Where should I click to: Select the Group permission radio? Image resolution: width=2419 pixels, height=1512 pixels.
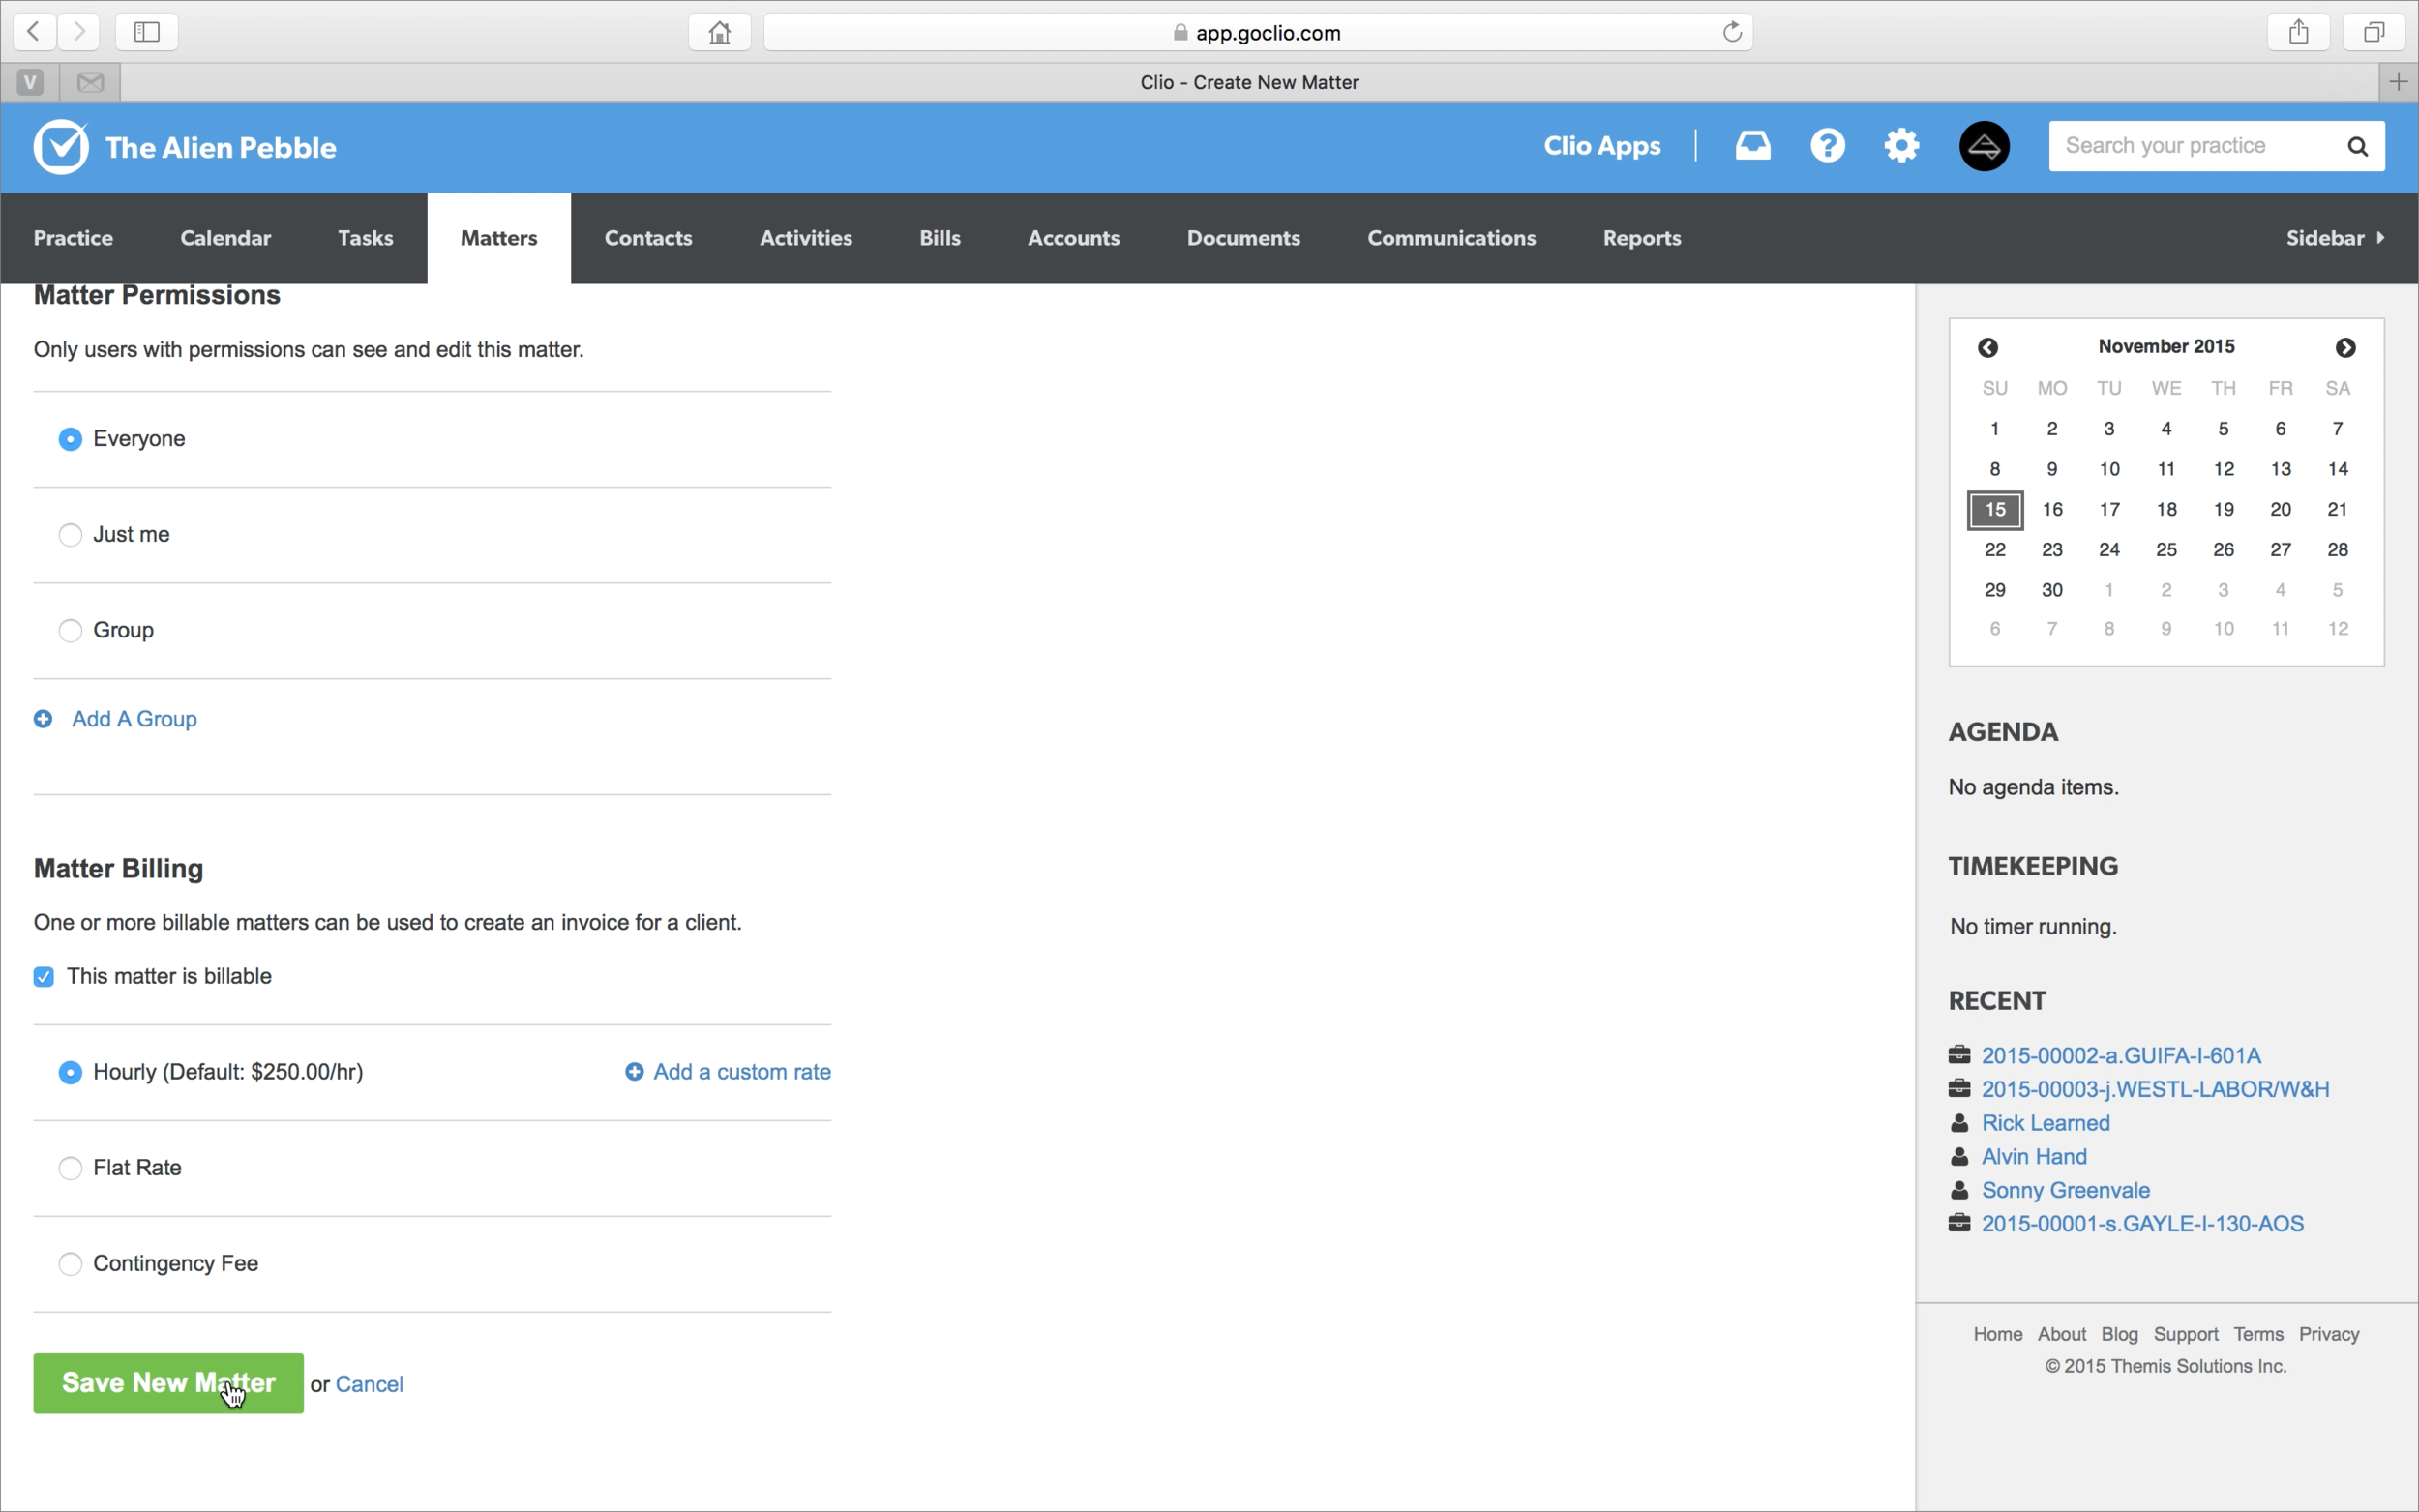[x=70, y=631]
